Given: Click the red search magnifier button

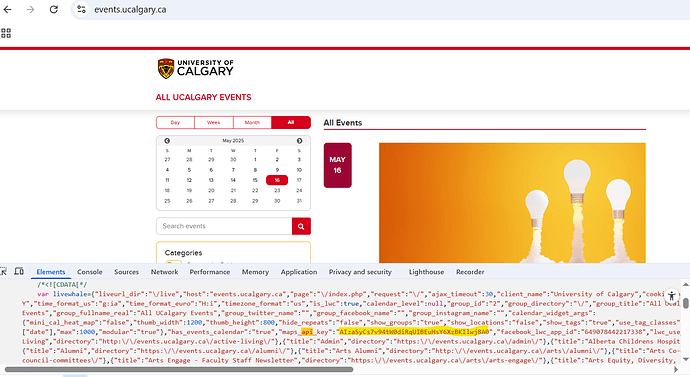Looking at the screenshot, I should (x=301, y=226).
